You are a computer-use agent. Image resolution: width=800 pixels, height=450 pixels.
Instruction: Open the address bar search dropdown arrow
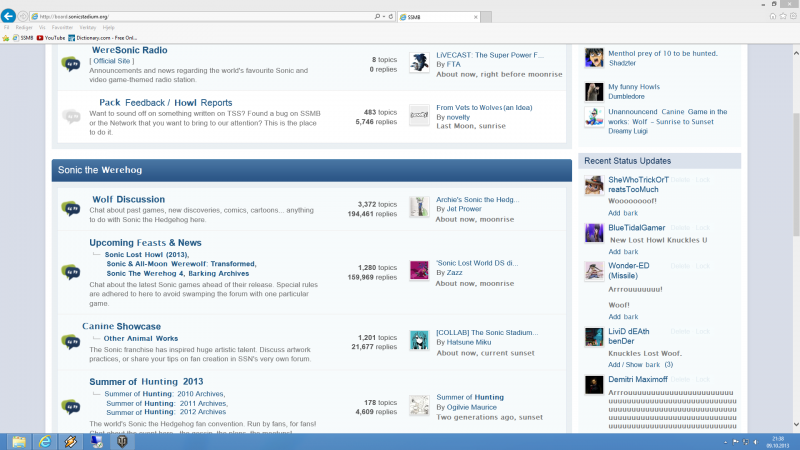tap(384, 16)
